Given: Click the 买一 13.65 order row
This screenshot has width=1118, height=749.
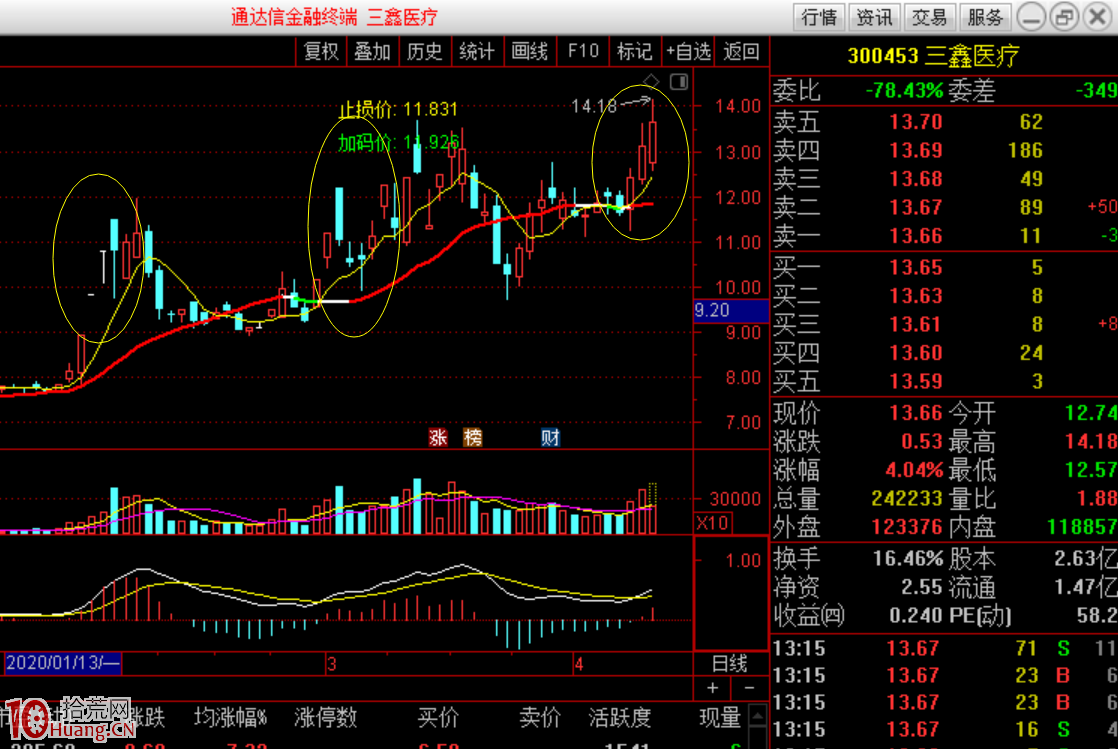Looking at the screenshot, I should [x=944, y=268].
